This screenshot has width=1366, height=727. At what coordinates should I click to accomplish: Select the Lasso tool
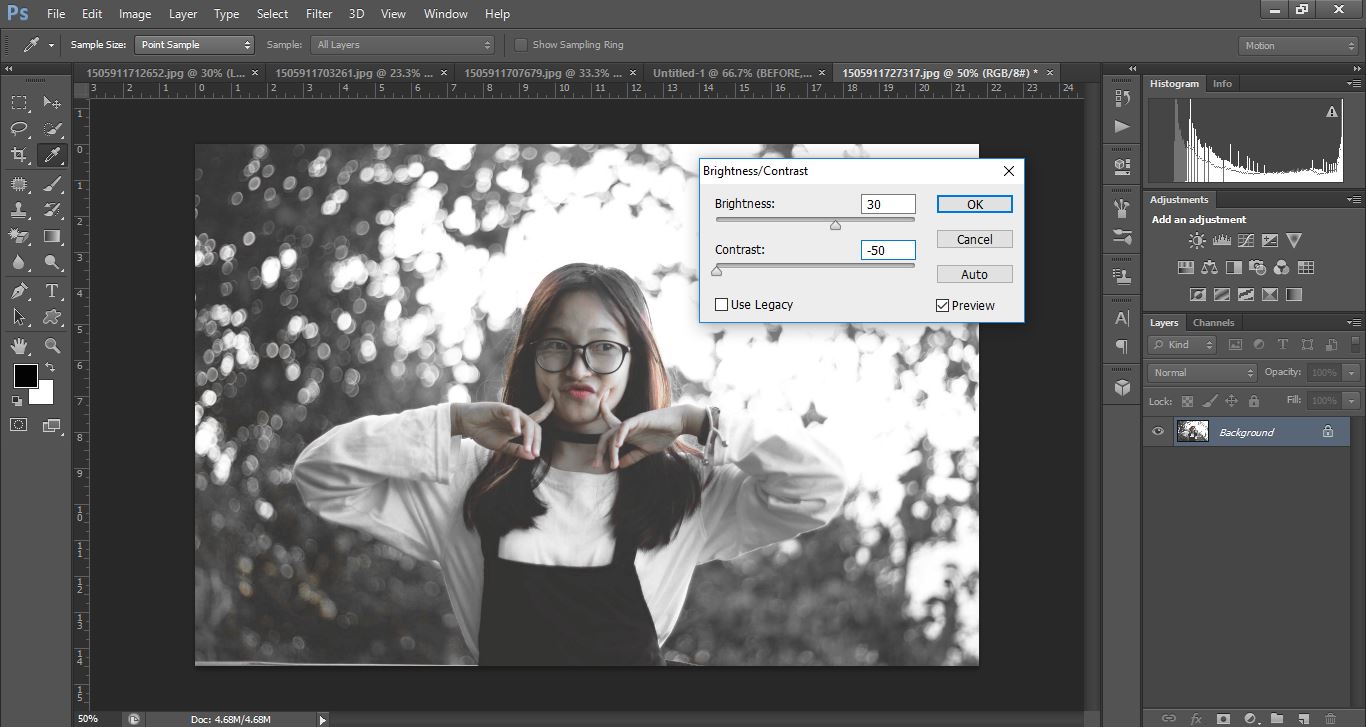(19, 128)
